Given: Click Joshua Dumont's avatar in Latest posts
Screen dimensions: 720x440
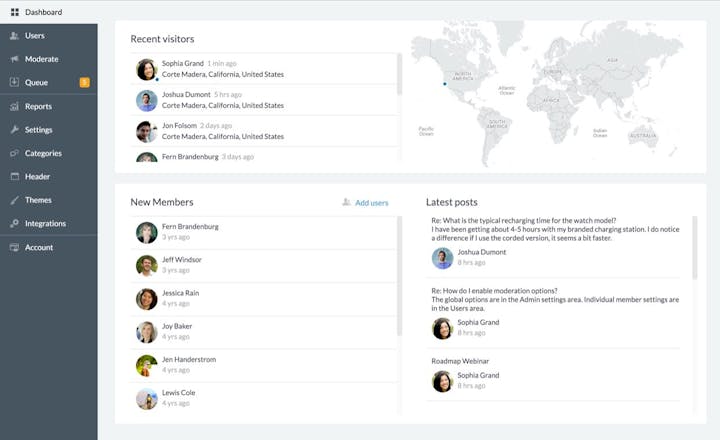Looking at the screenshot, I should point(442,258).
